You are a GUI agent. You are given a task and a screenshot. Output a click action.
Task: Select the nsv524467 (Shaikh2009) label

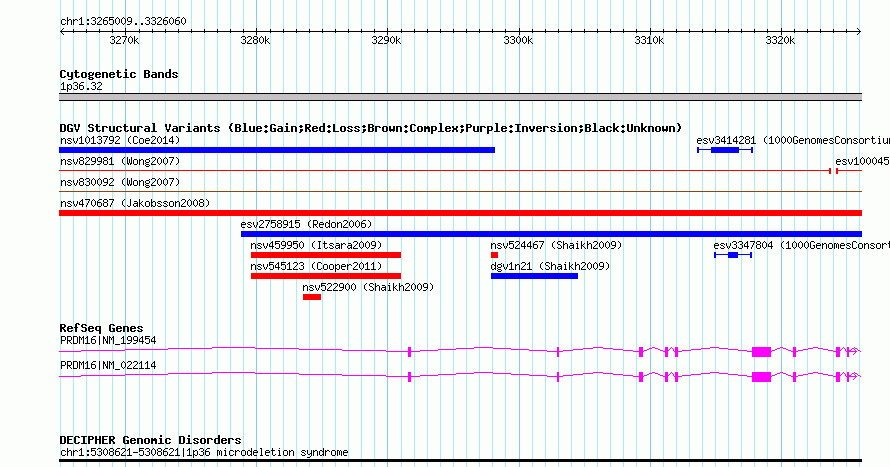[556, 245]
